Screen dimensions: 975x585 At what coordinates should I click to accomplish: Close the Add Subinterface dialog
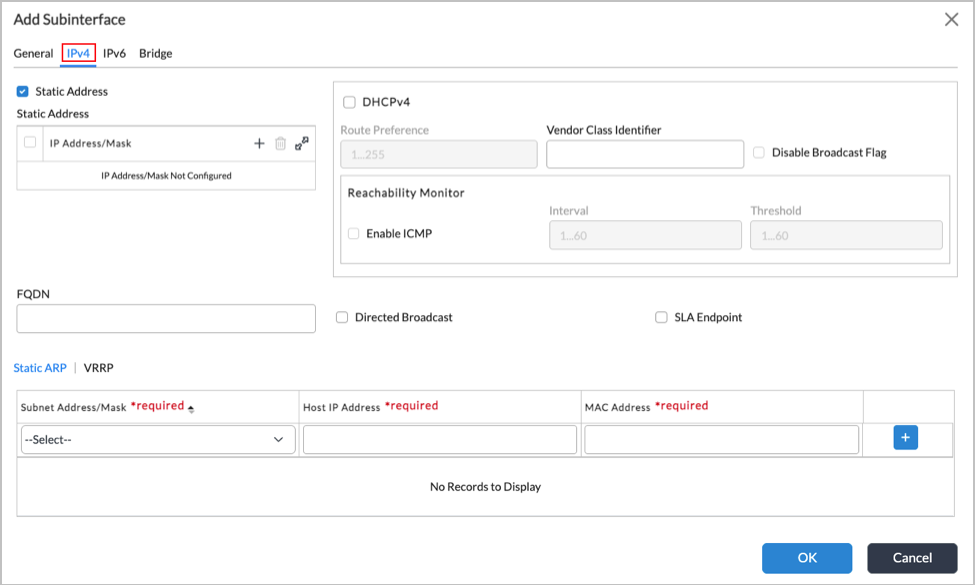951,19
